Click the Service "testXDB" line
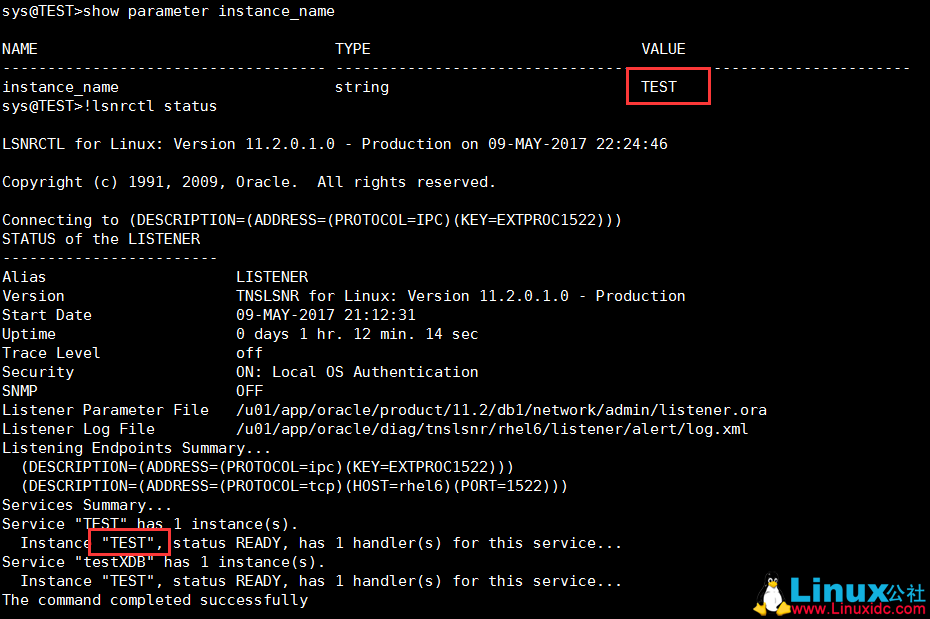Screen dimensions: 930x619 (163, 562)
